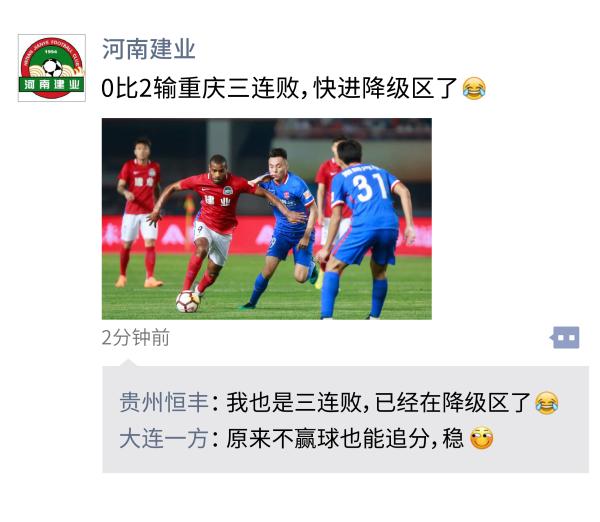The image size is (600, 522).
Task: Click the 2分钟前 timestamp
Action: point(136,338)
